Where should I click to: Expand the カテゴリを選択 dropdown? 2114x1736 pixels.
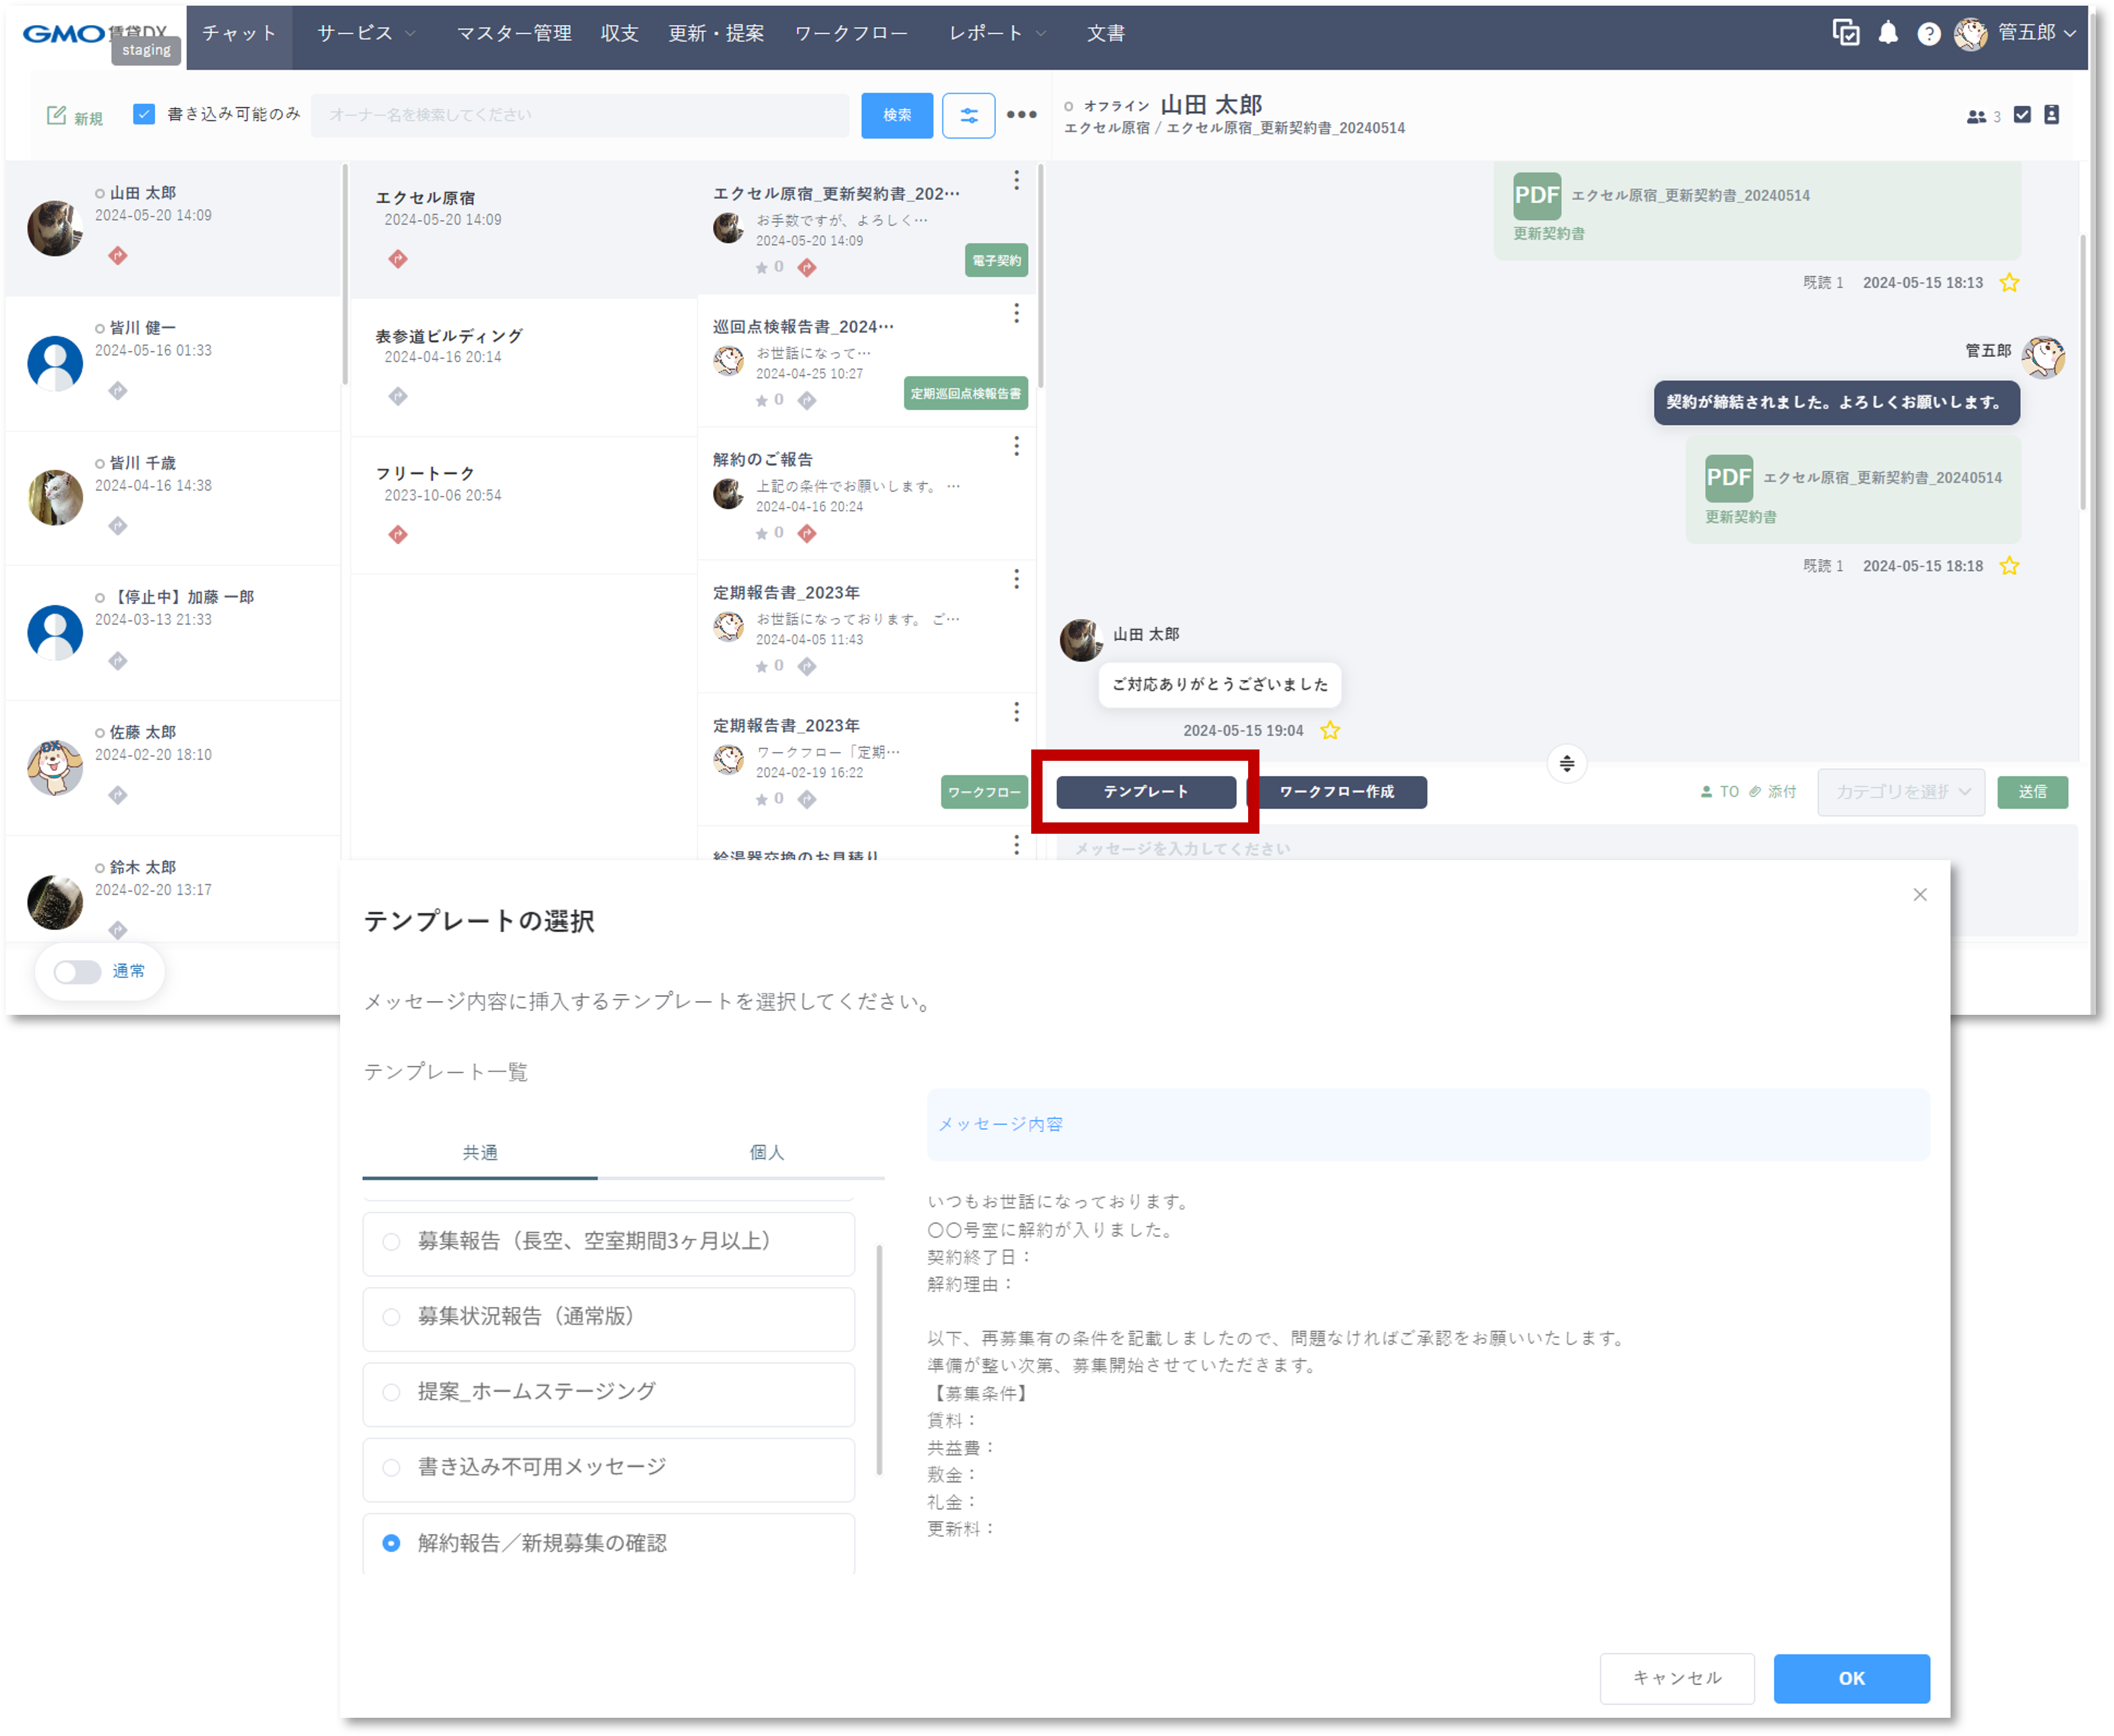(x=1900, y=792)
